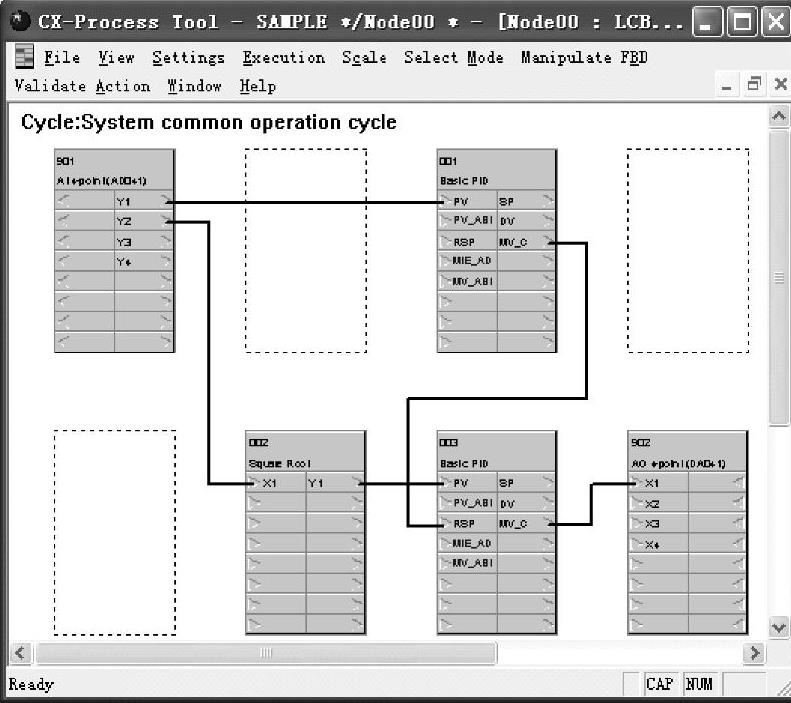Open the Scale menu

click(364, 57)
